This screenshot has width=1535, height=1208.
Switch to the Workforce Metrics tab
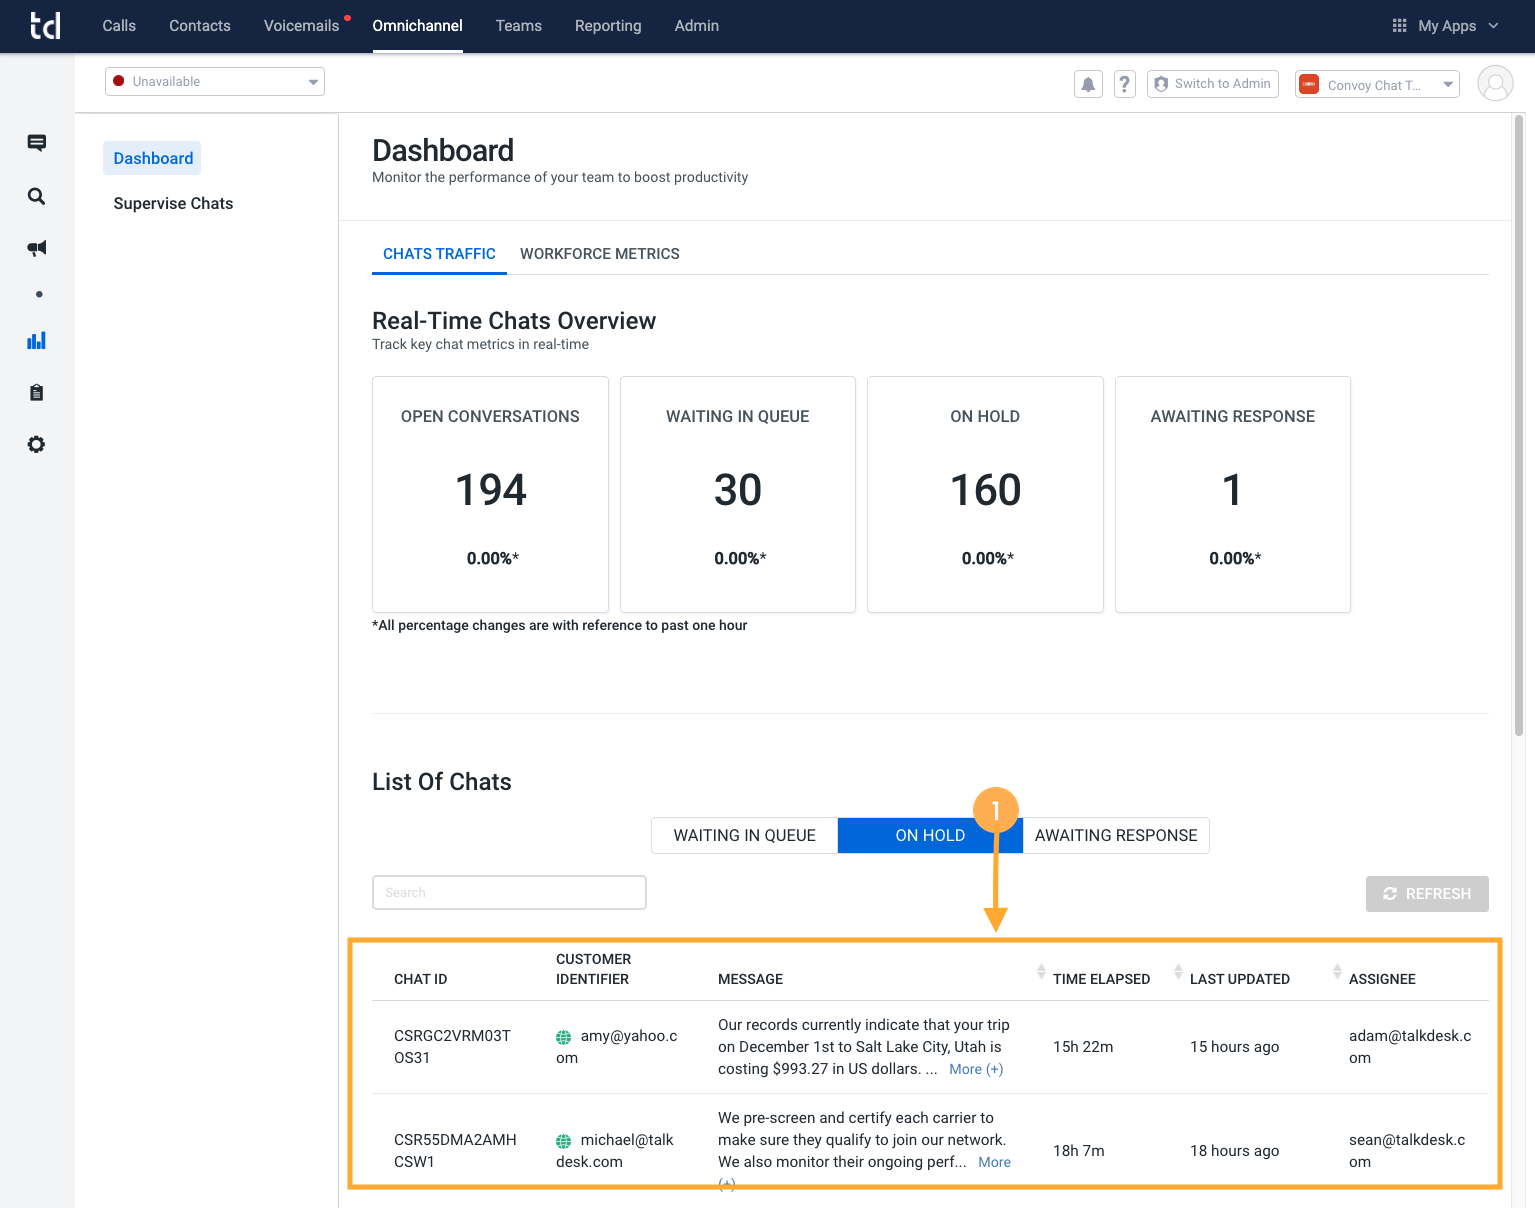click(x=599, y=254)
